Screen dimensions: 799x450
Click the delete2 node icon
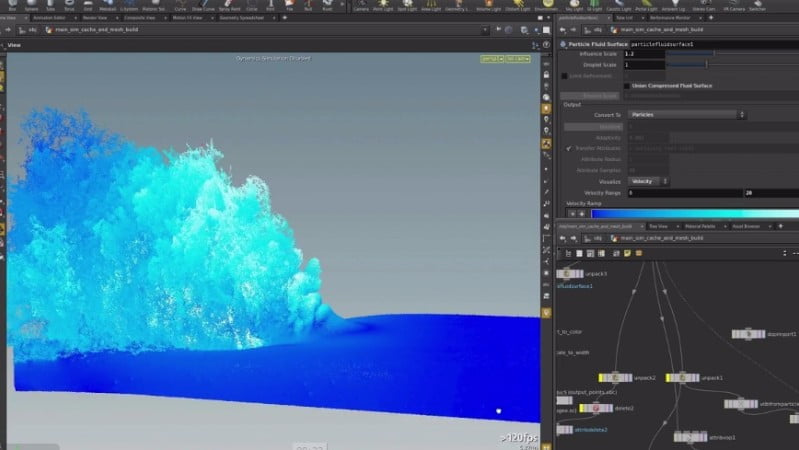click(596, 408)
